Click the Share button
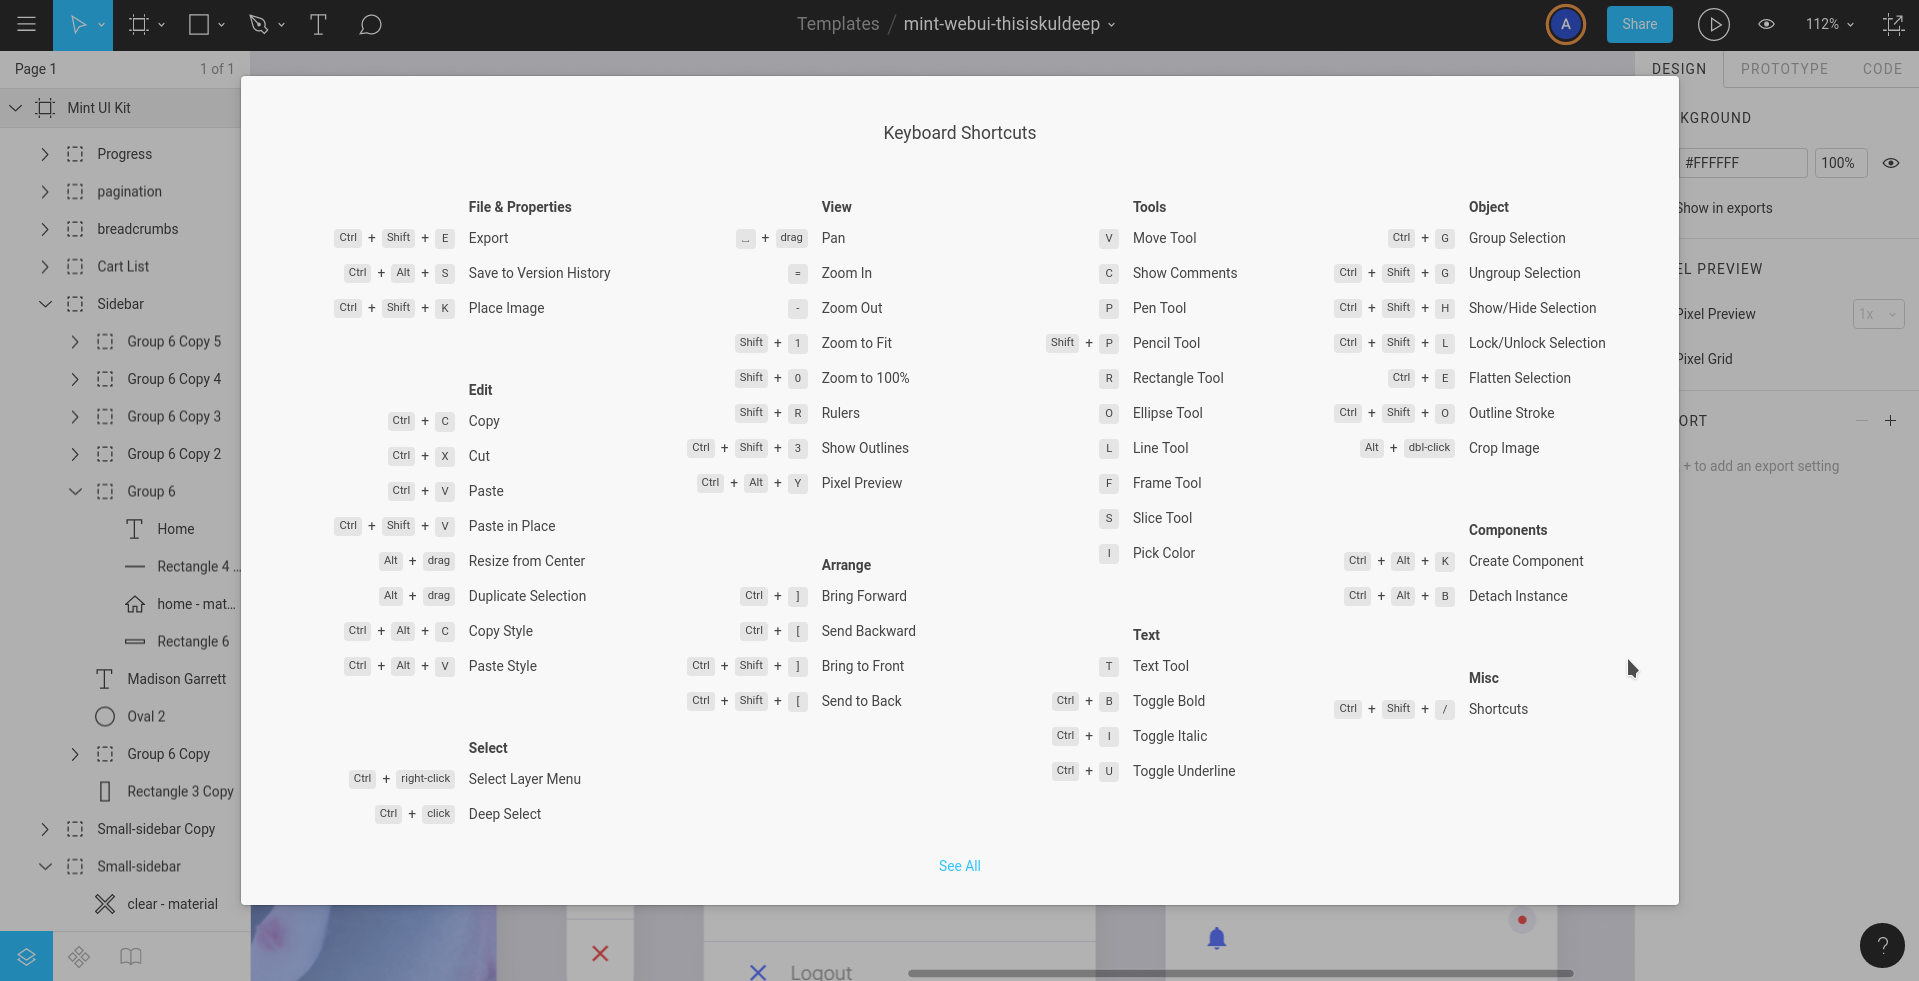The image size is (1919, 981). (x=1640, y=24)
